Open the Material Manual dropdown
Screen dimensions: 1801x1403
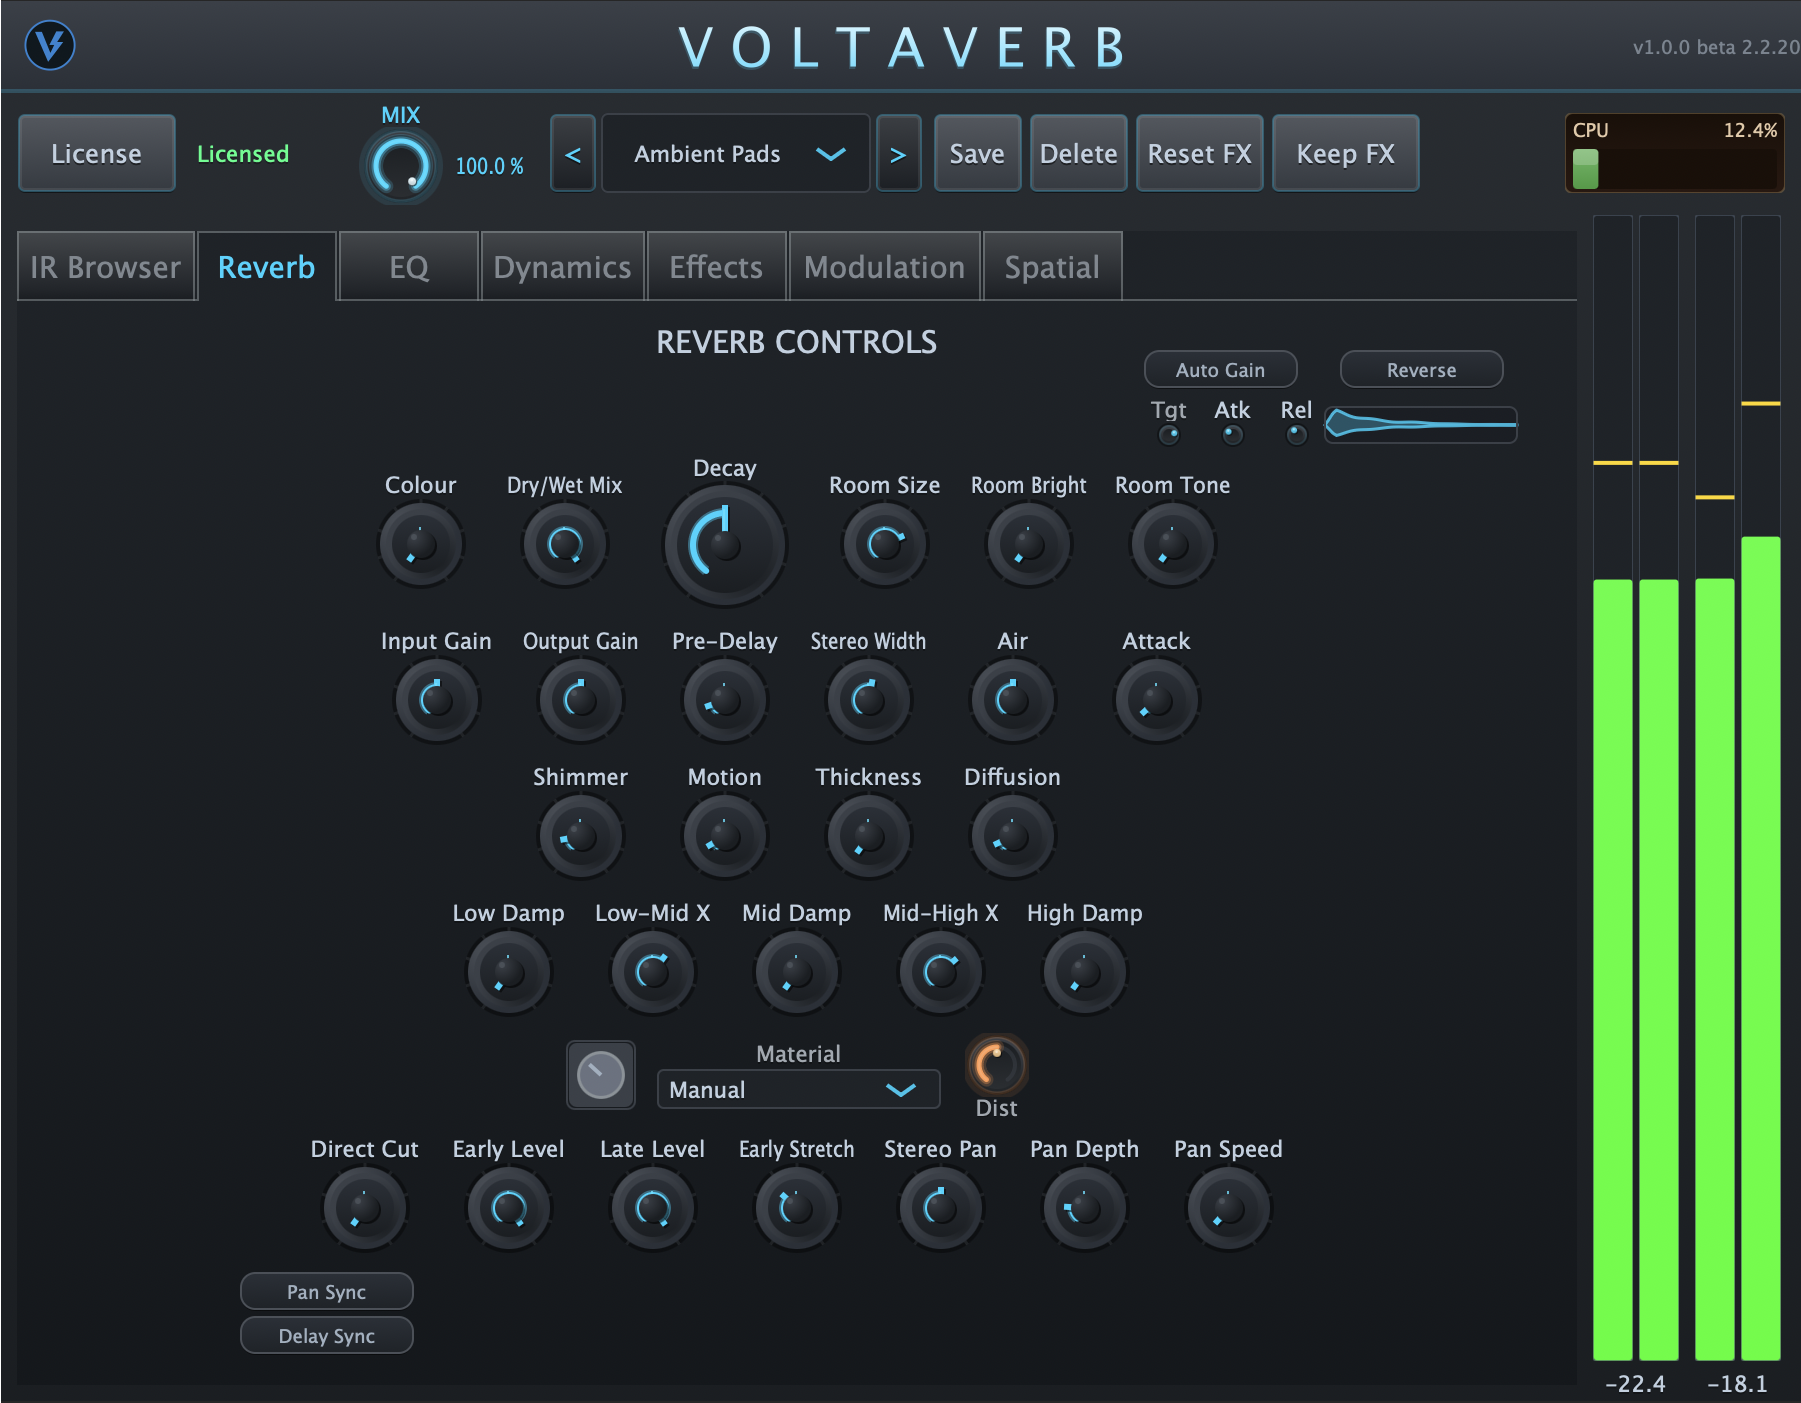point(798,1089)
